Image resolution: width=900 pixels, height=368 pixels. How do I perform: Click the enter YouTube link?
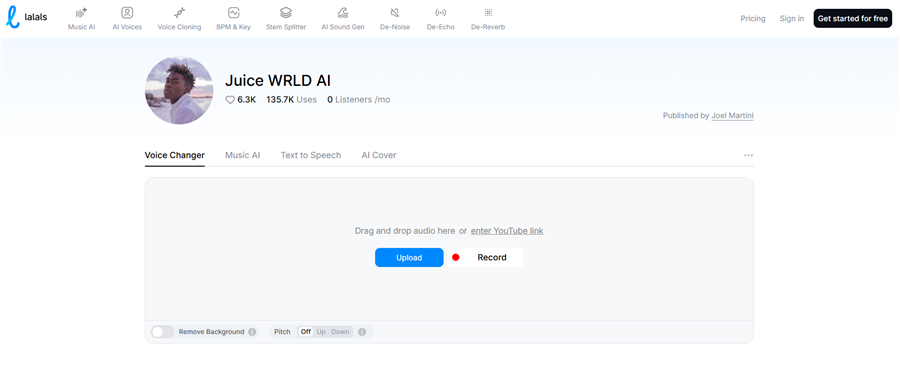click(x=507, y=231)
